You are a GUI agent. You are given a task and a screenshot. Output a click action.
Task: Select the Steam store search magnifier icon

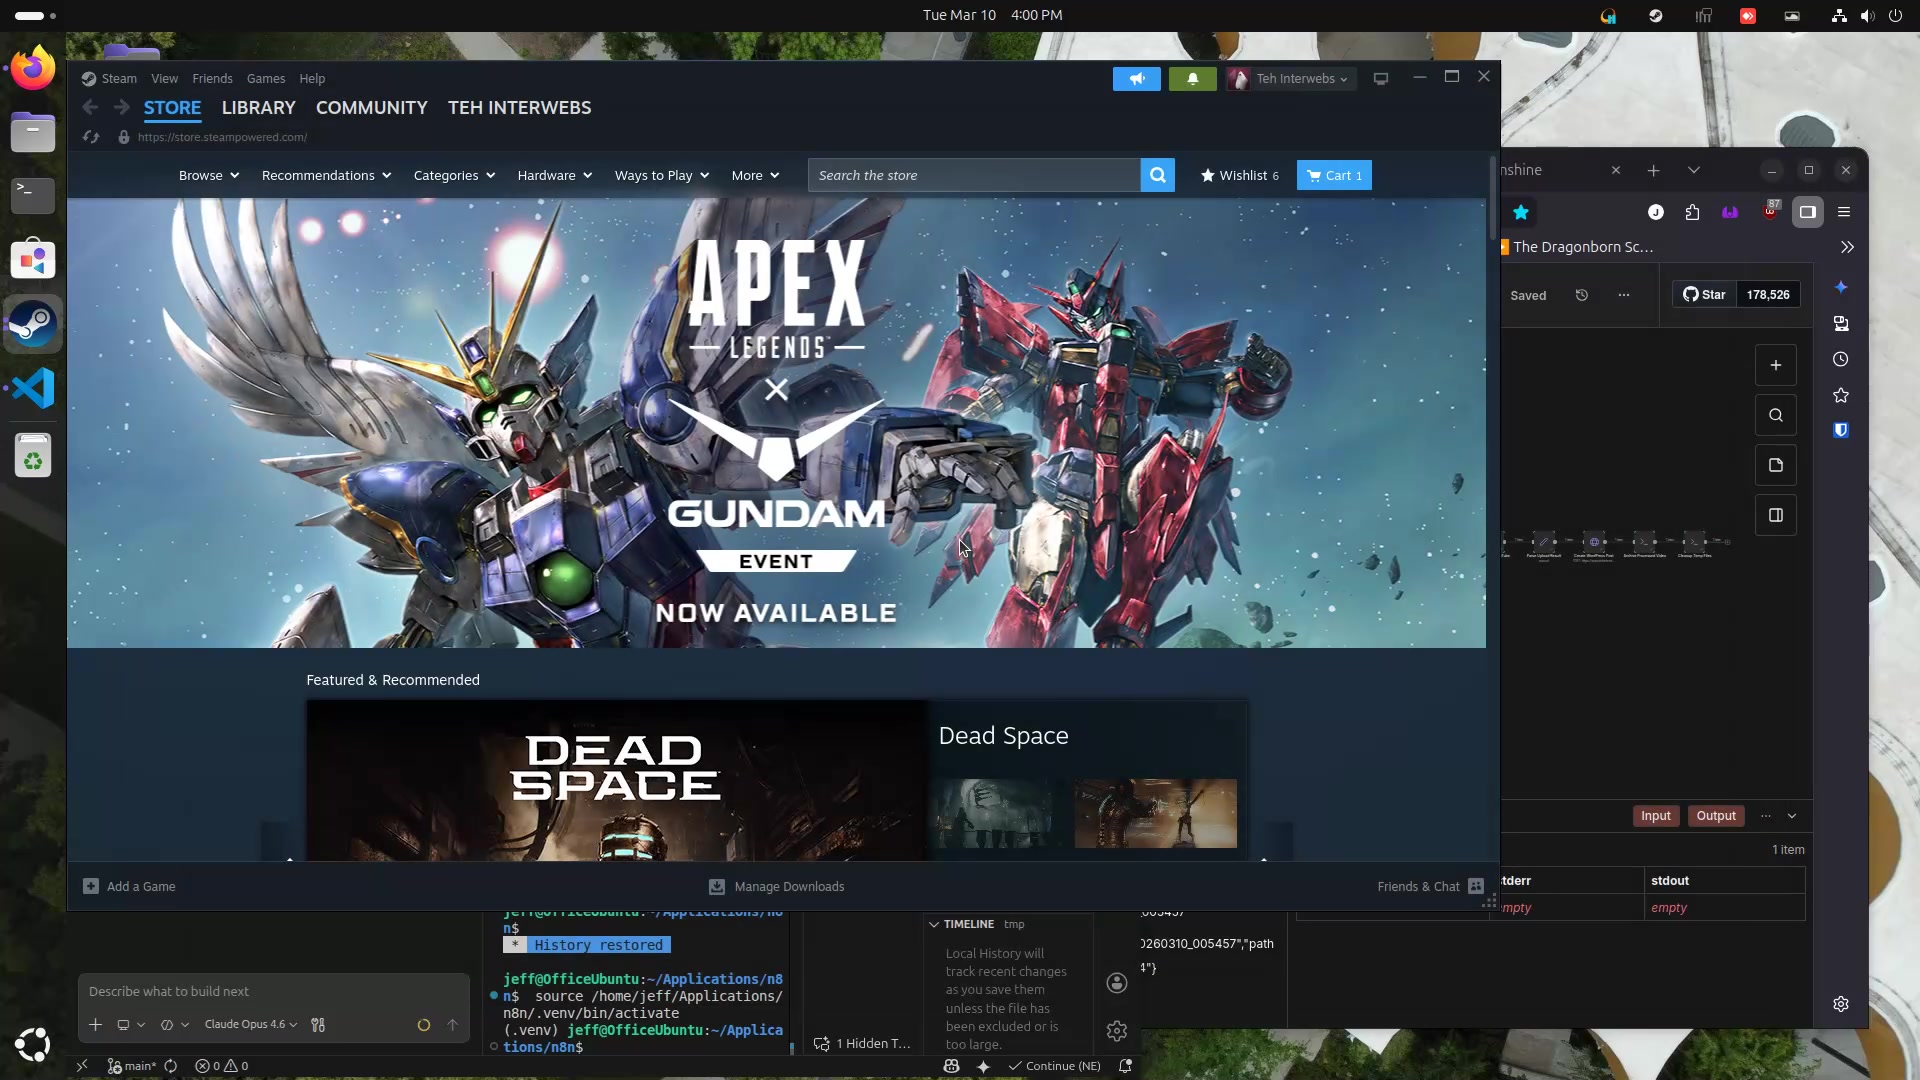(1158, 174)
